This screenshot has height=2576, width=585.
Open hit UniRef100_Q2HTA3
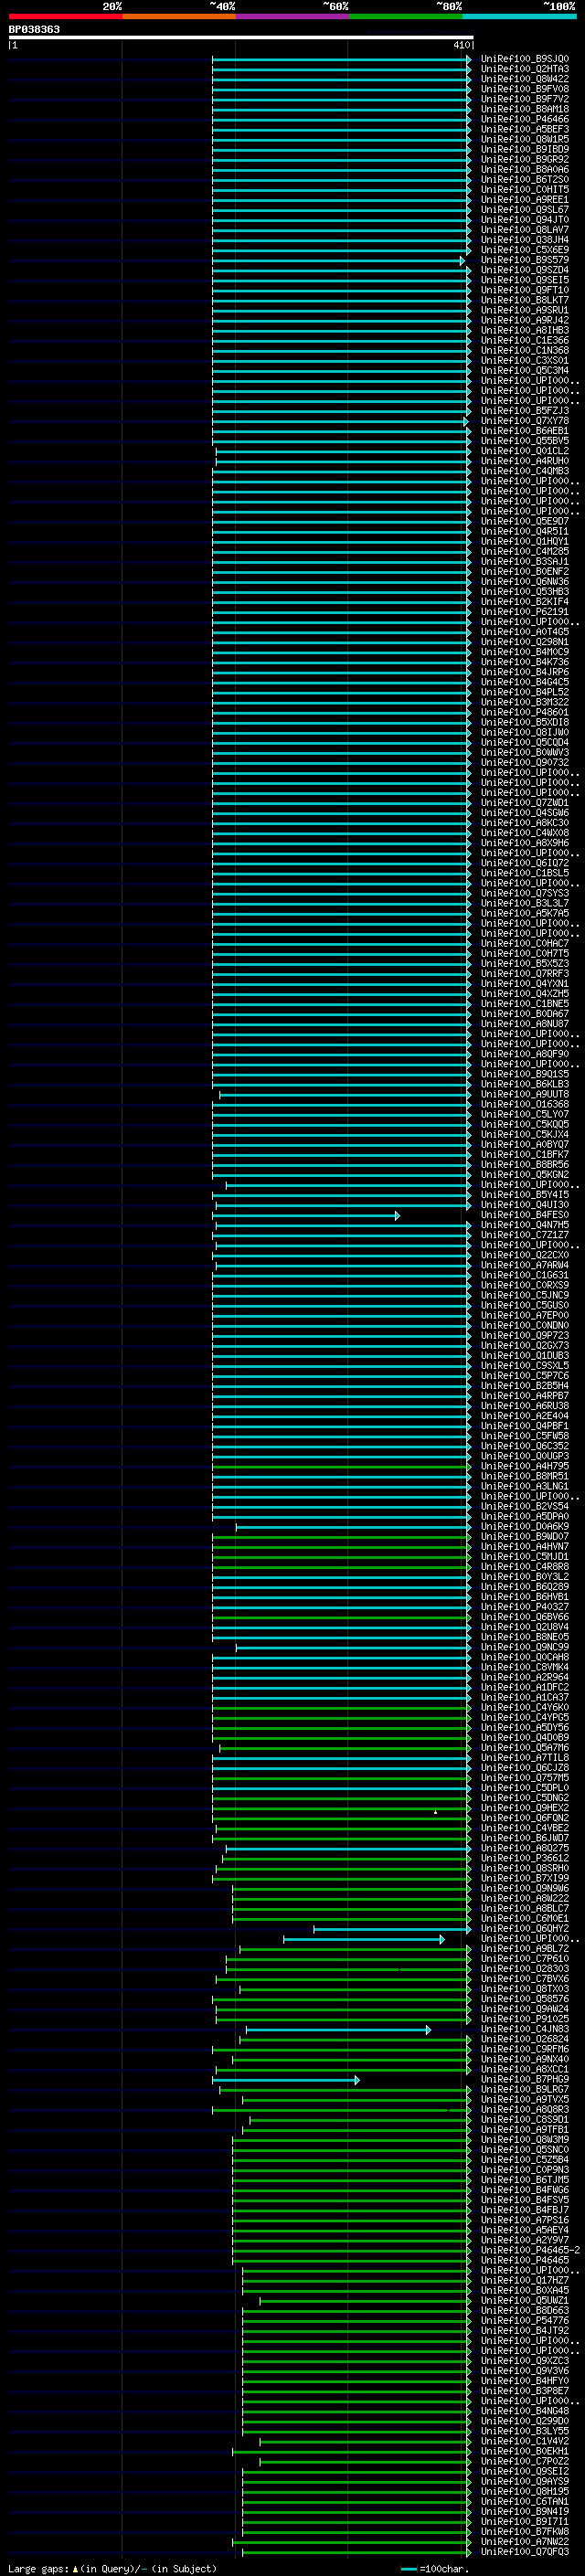(x=525, y=69)
